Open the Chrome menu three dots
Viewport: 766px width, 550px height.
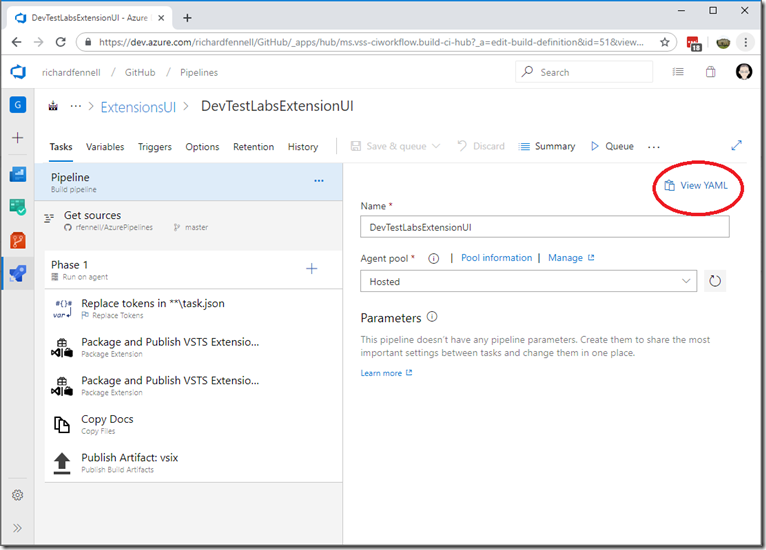[x=745, y=42]
